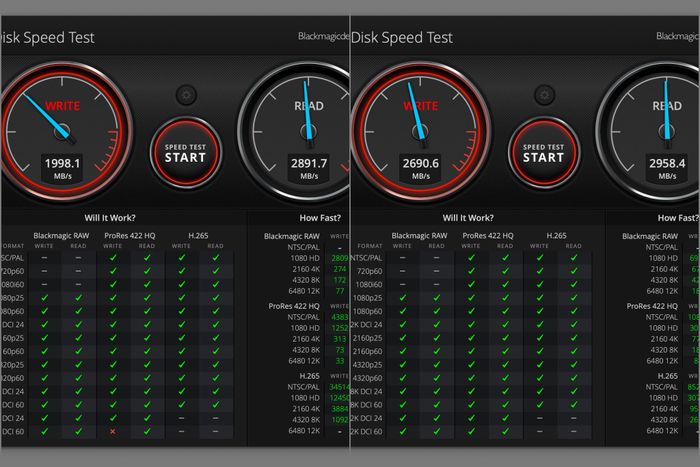The image size is (700, 467).
Task: Click '4320 8K' under left Blackmagic RAW How Fast
Action: 306,280
